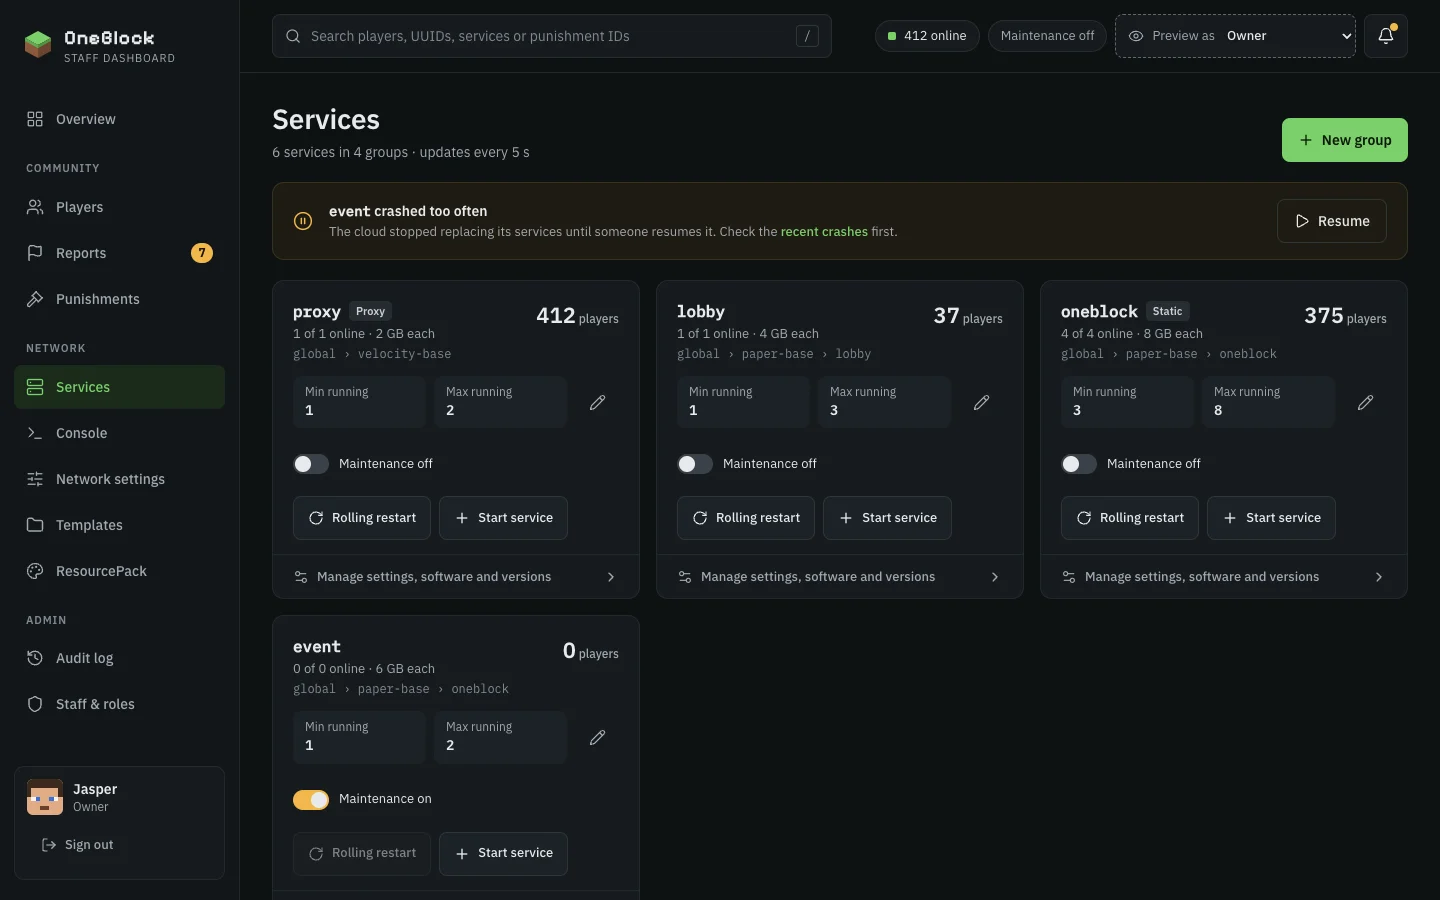Open Staff & roles
Screen dimensions: 1440x900
[x=120, y=704]
